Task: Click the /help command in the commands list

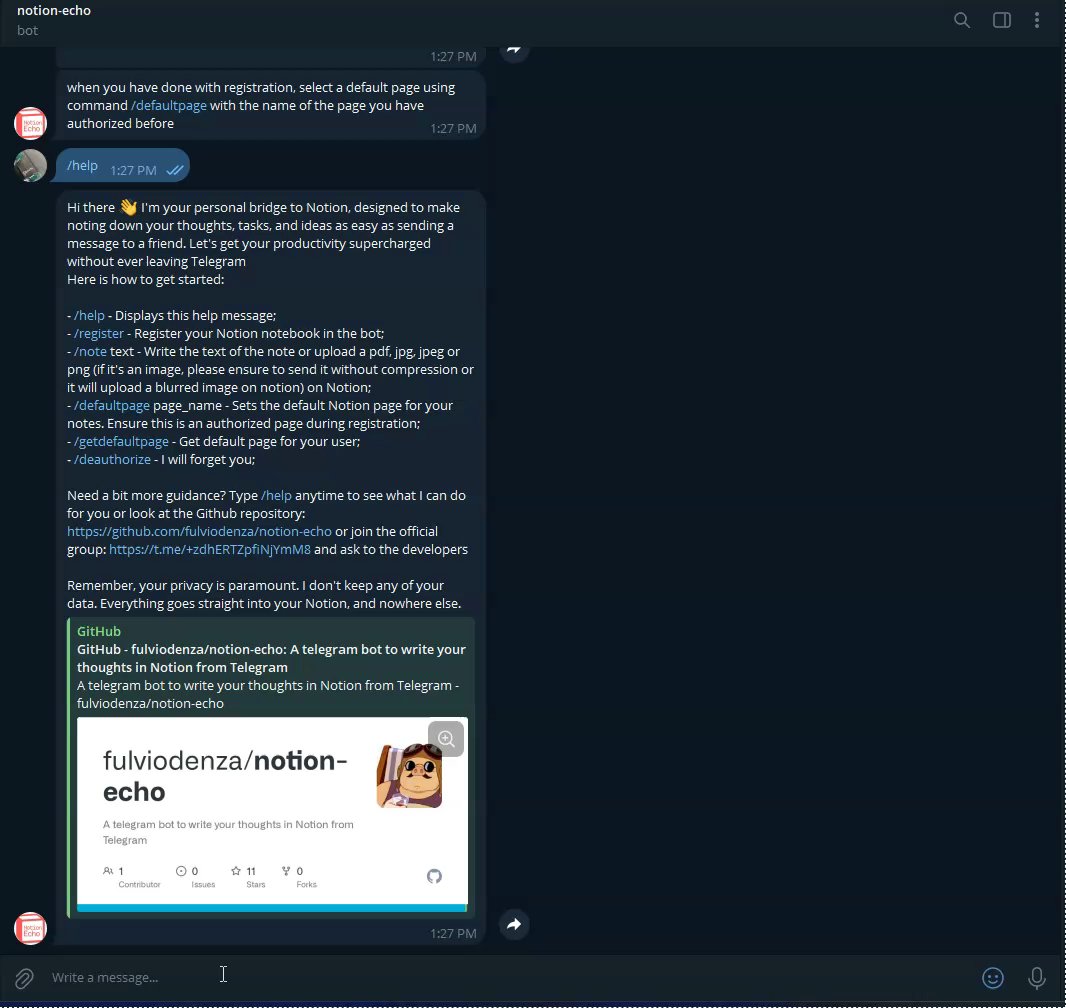Action: (x=89, y=315)
